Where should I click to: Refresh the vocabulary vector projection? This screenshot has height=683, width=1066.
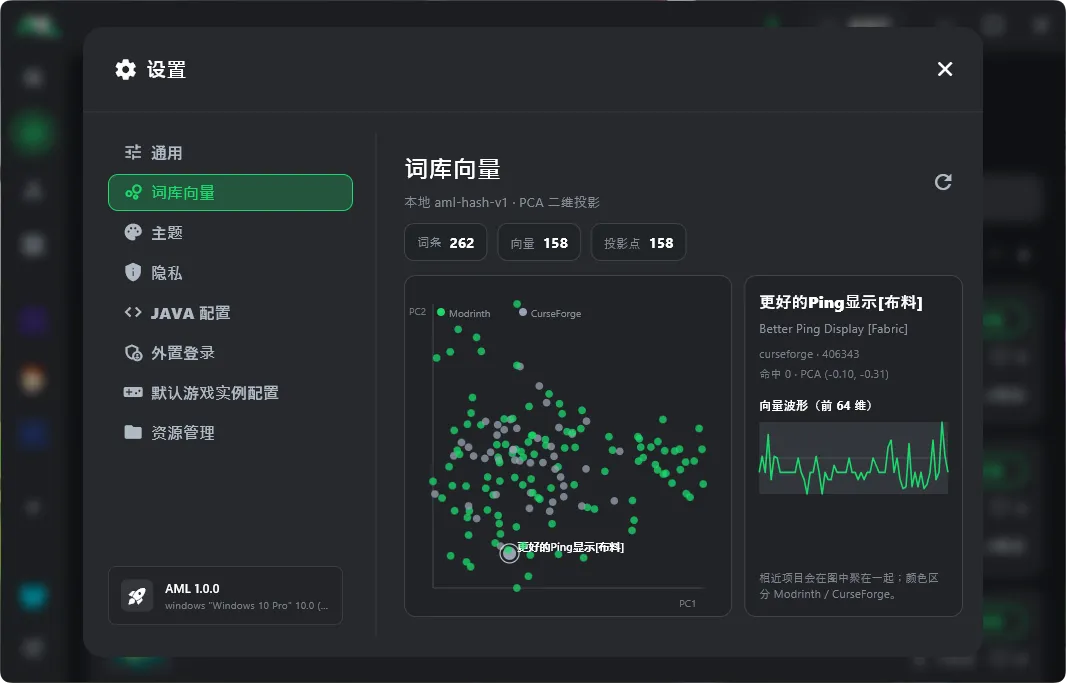click(943, 181)
